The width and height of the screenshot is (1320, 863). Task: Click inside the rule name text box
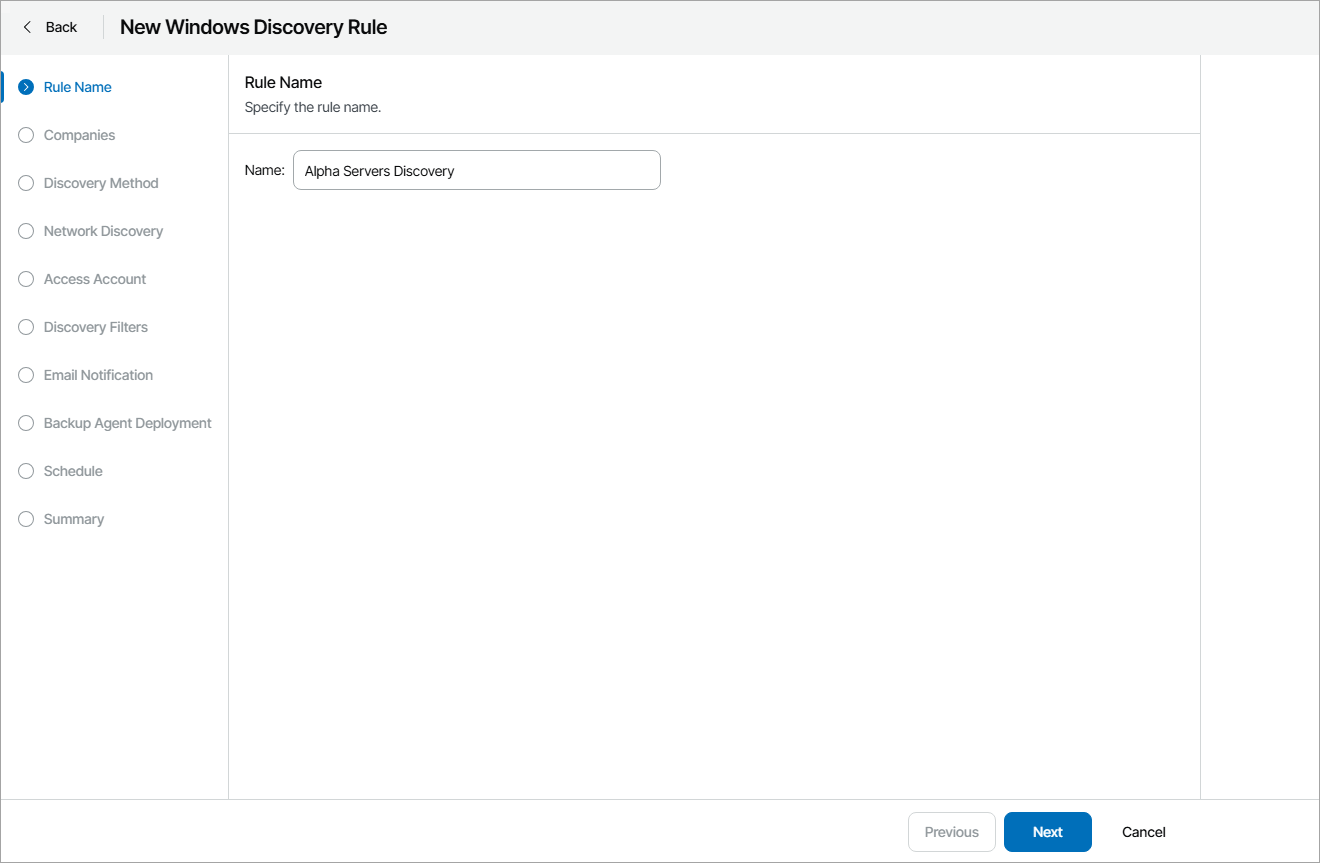[x=476, y=170]
